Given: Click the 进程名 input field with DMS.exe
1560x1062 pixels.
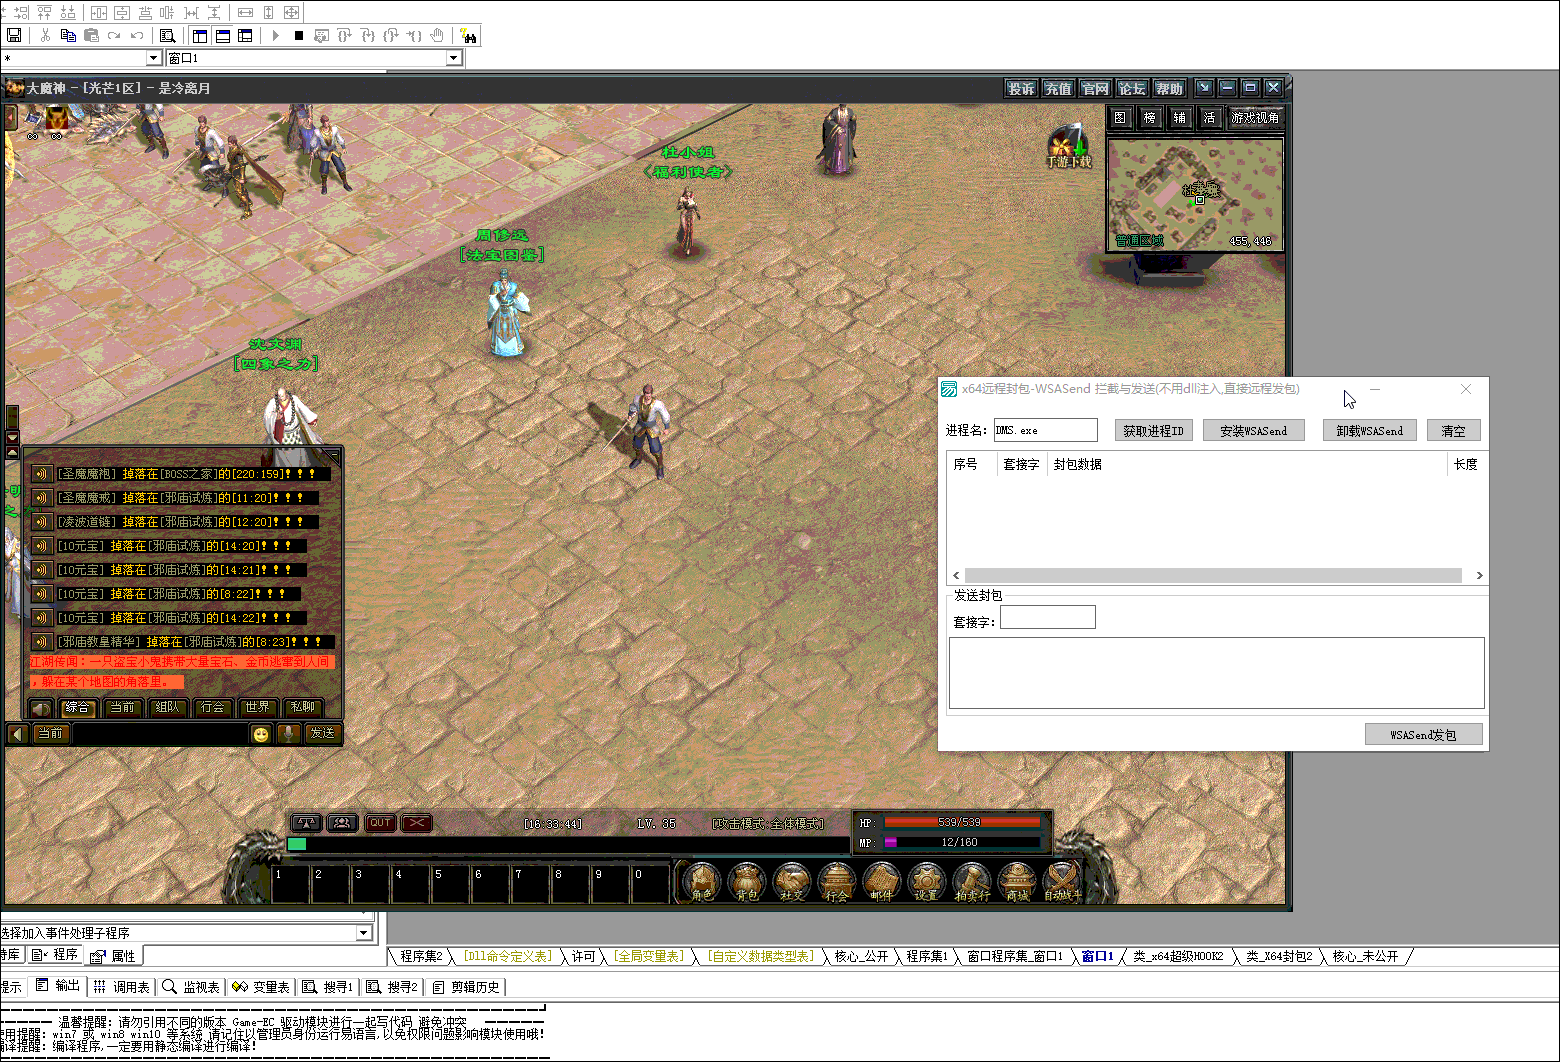Looking at the screenshot, I should [x=1045, y=430].
